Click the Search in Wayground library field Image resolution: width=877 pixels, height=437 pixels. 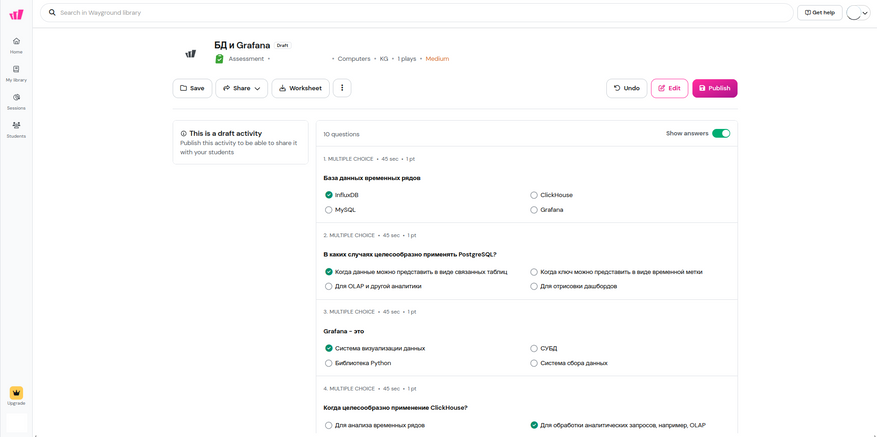click(x=420, y=13)
